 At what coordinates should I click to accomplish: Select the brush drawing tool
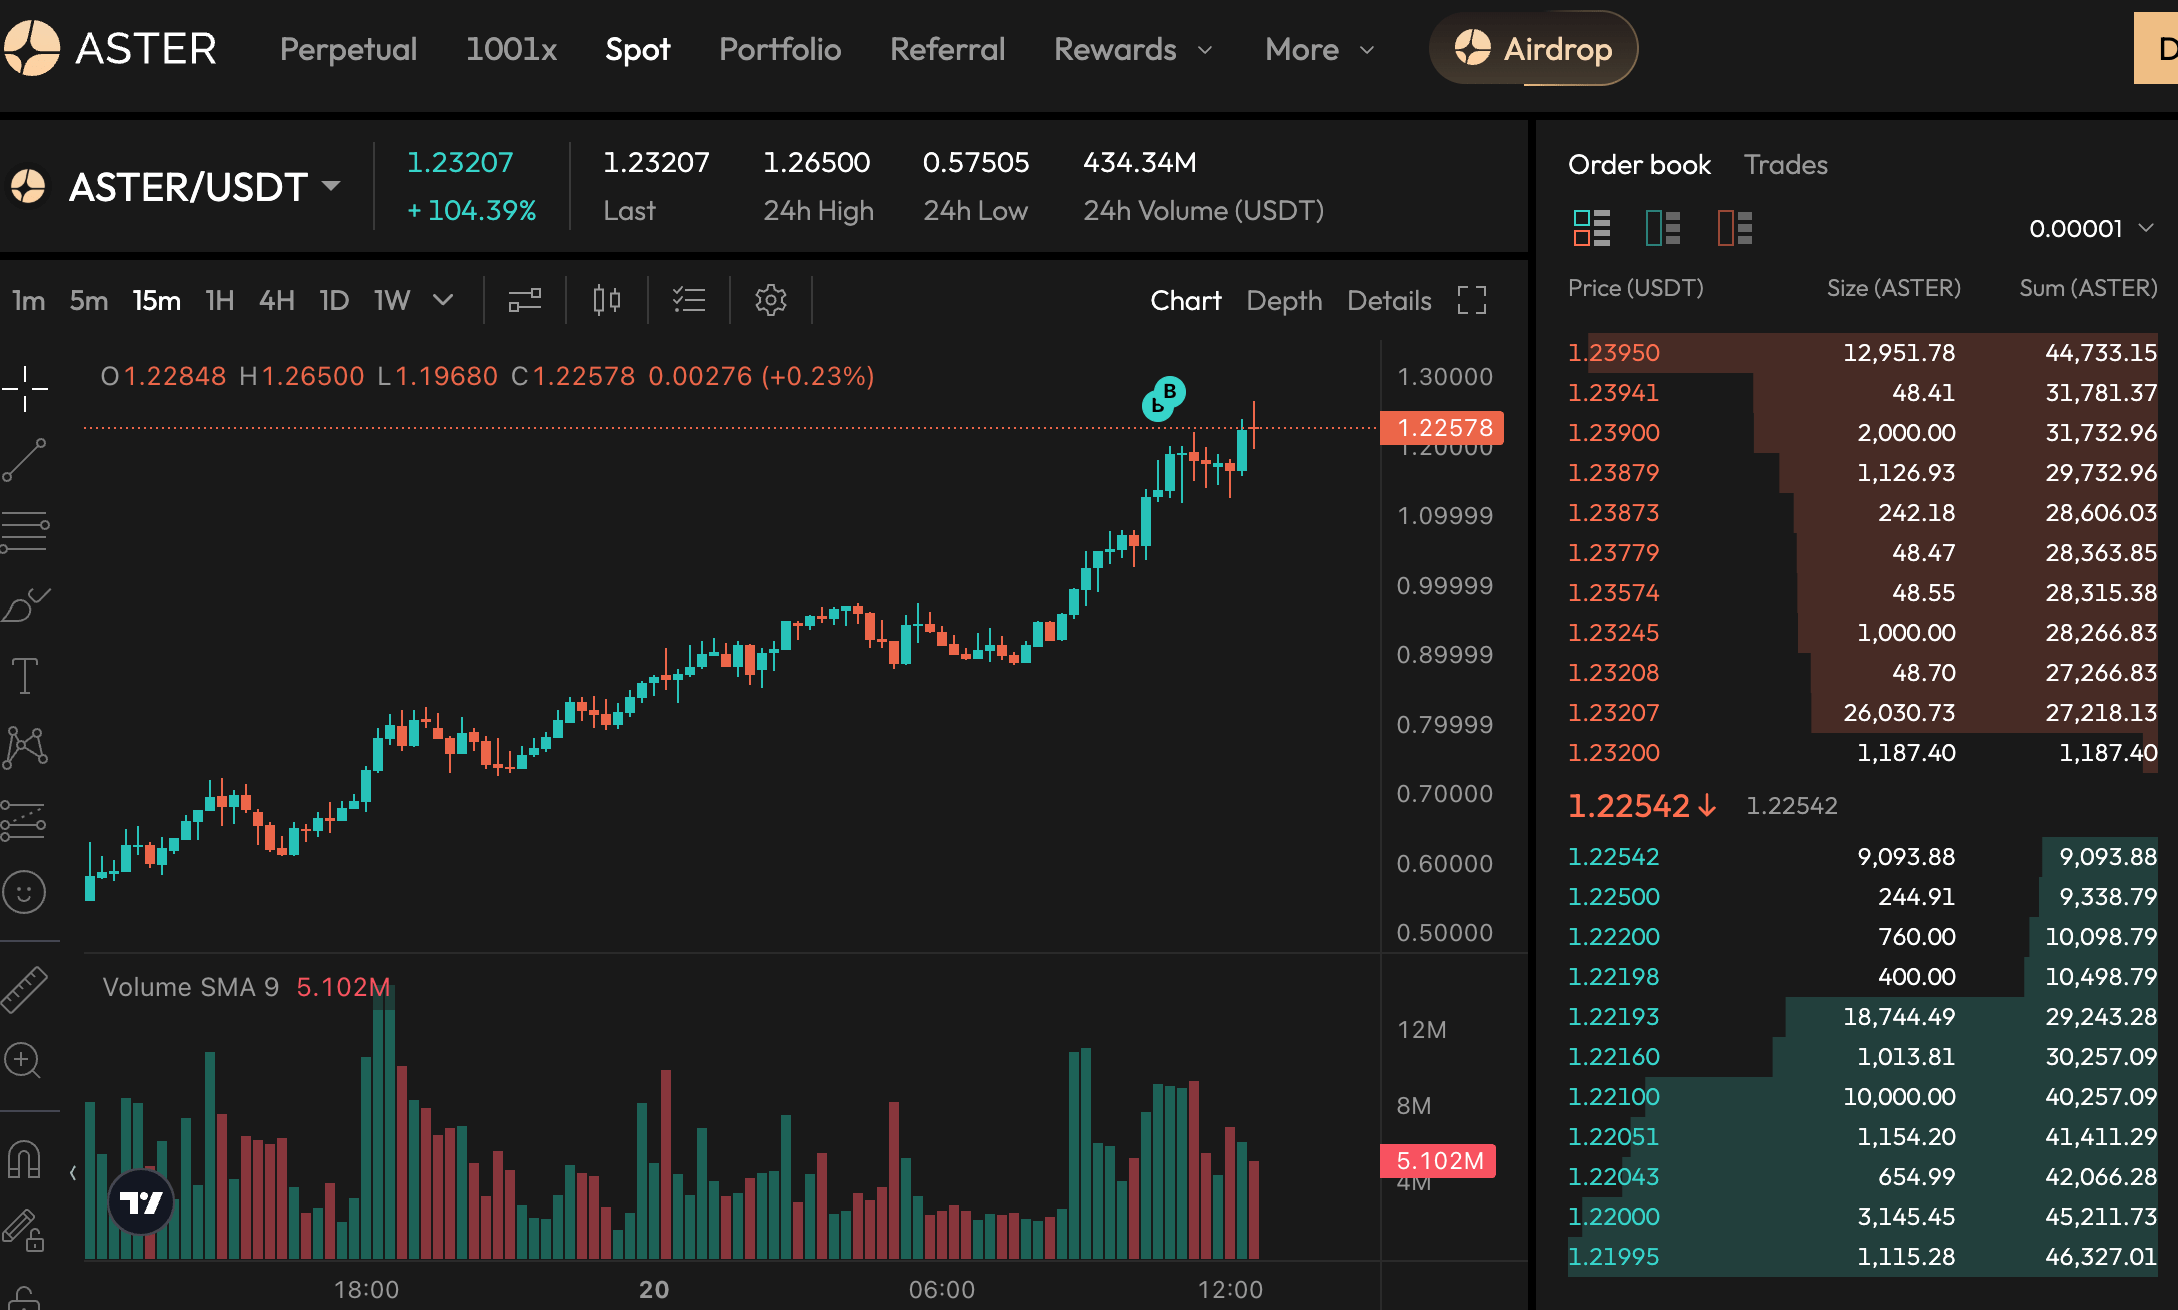click(25, 604)
